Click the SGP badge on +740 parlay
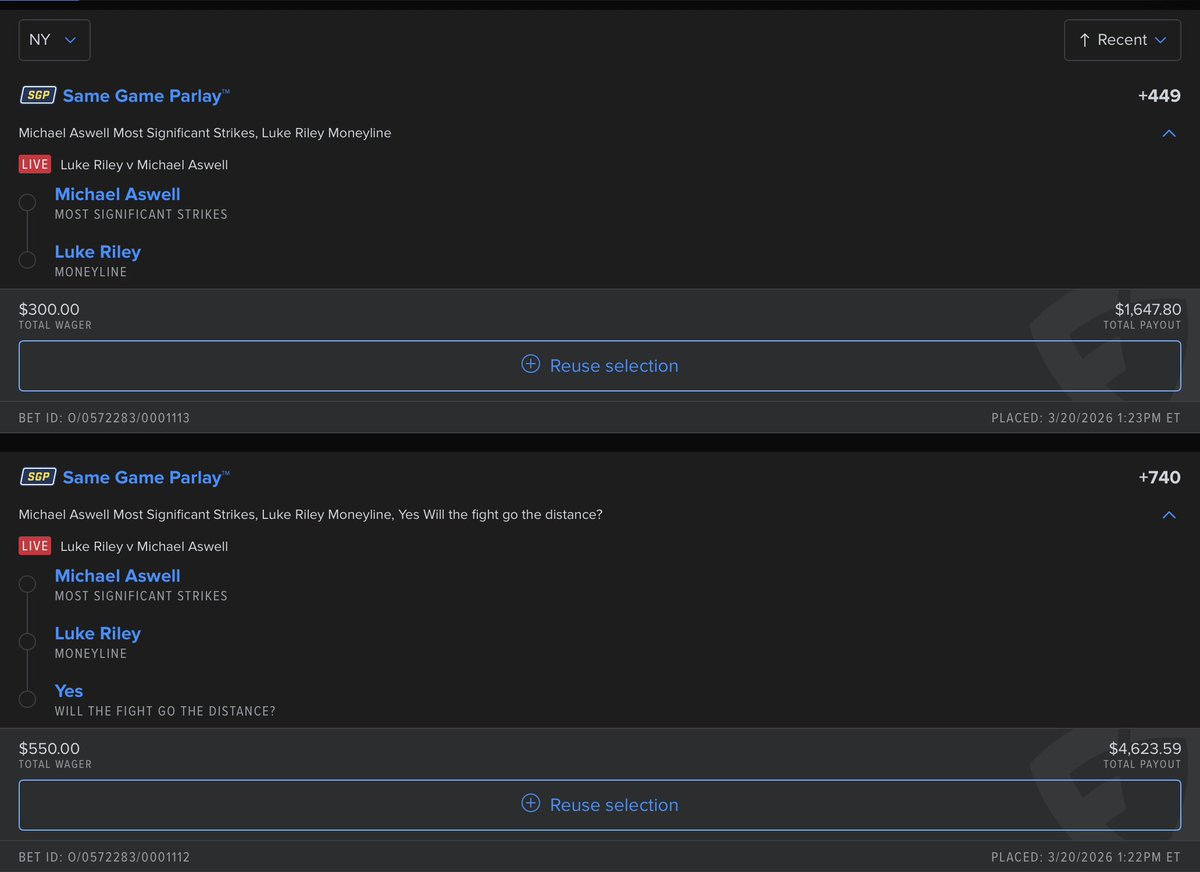This screenshot has height=872, width=1200. (37, 477)
